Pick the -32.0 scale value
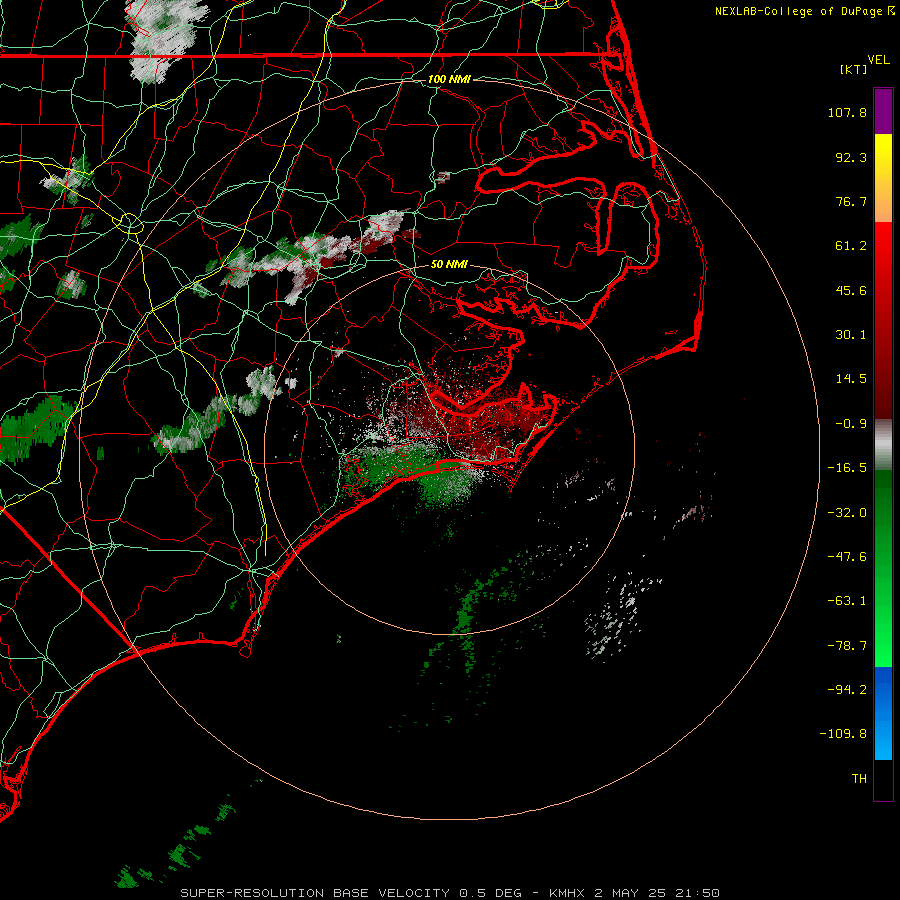900x900 pixels. [847, 513]
